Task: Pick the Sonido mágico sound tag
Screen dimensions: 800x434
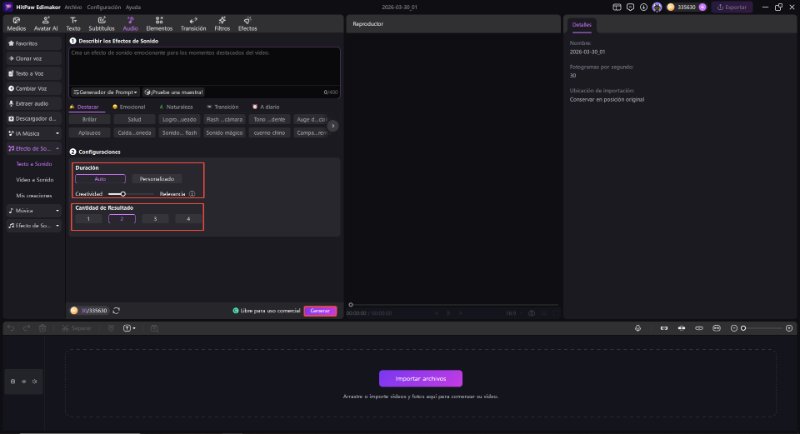Action: tap(224, 133)
